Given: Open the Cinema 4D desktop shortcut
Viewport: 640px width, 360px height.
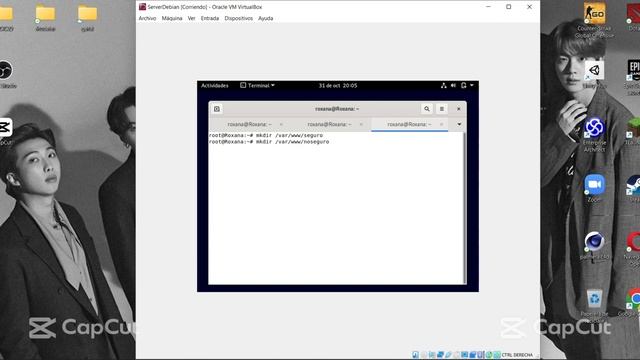Looking at the screenshot, I should tap(594, 246).
